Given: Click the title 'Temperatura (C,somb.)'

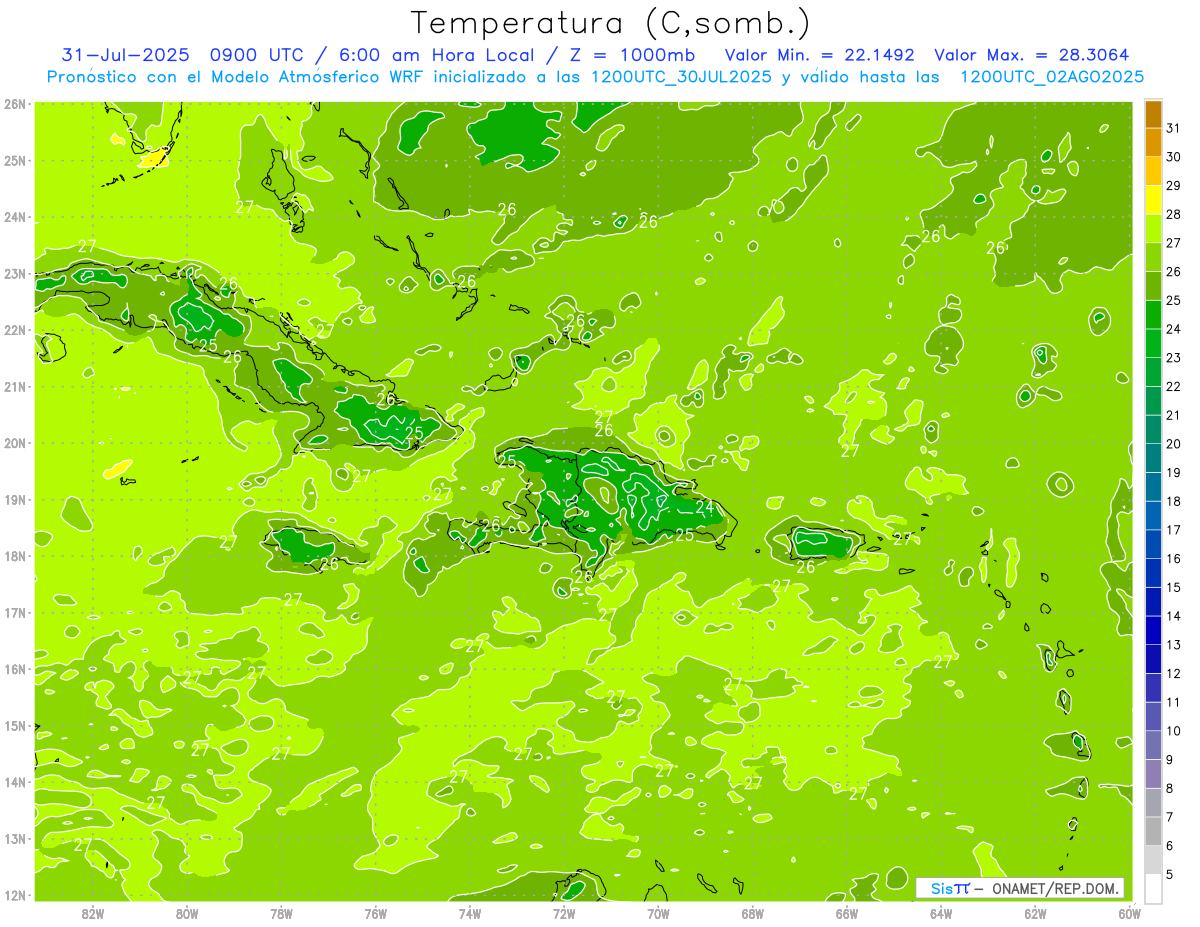Looking at the screenshot, I should pyautogui.click(x=611, y=23).
